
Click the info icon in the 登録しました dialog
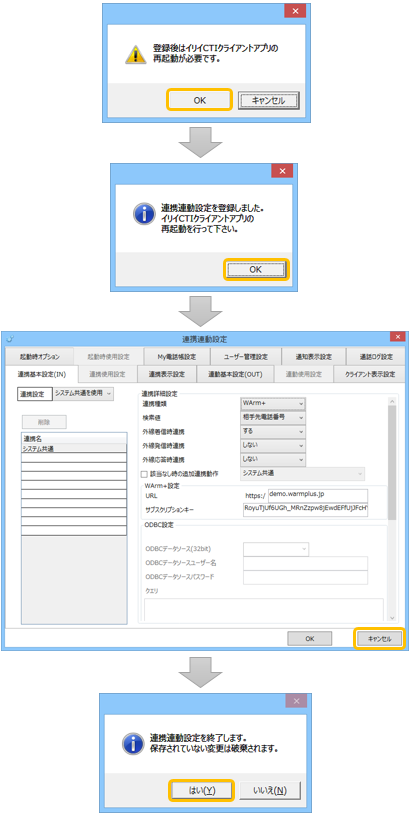[x=143, y=213]
